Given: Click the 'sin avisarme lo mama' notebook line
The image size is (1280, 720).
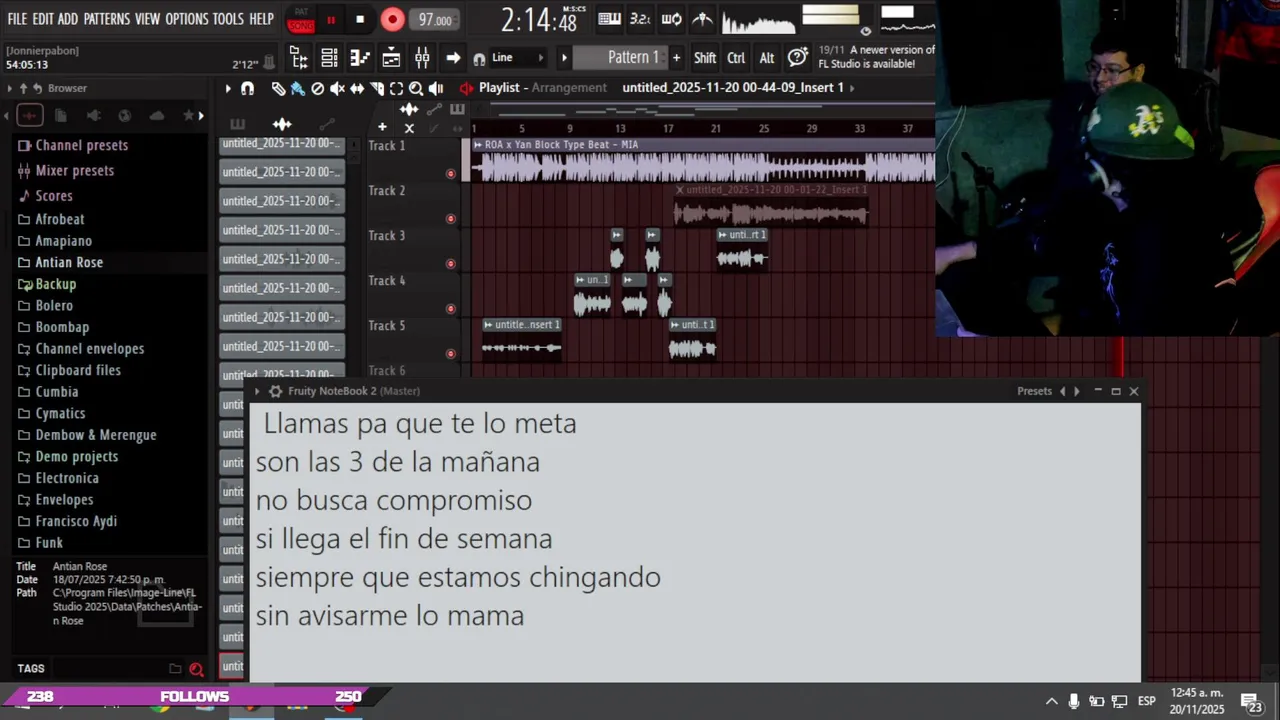Looking at the screenshot, I should [x=390, y=616].
